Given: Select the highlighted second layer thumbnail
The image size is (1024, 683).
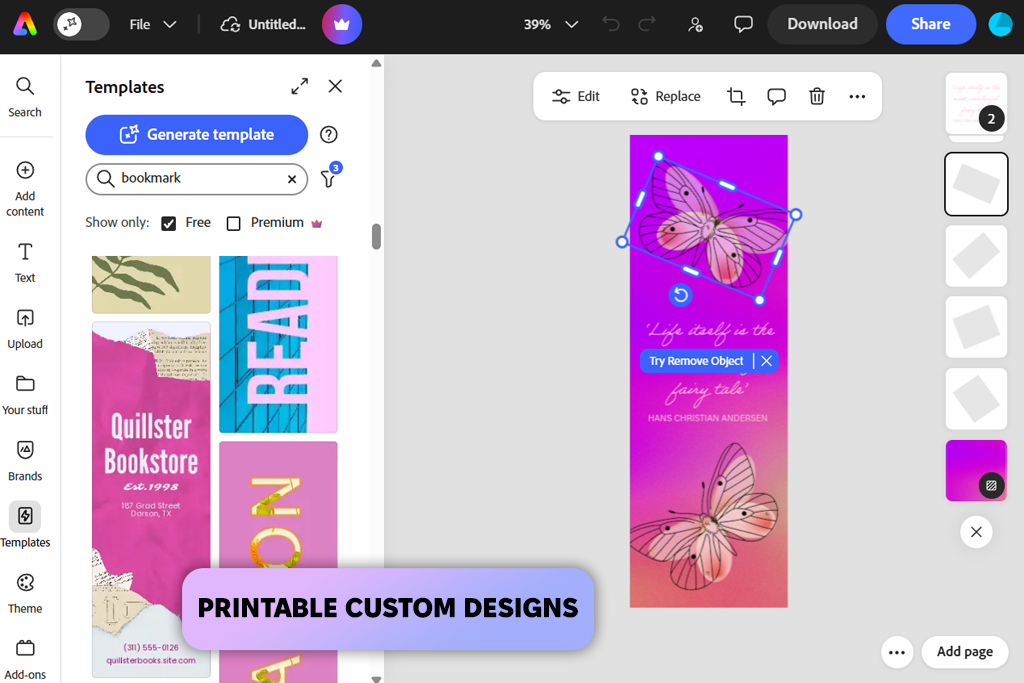Looking at the screenshot, I should coord(976,184).
